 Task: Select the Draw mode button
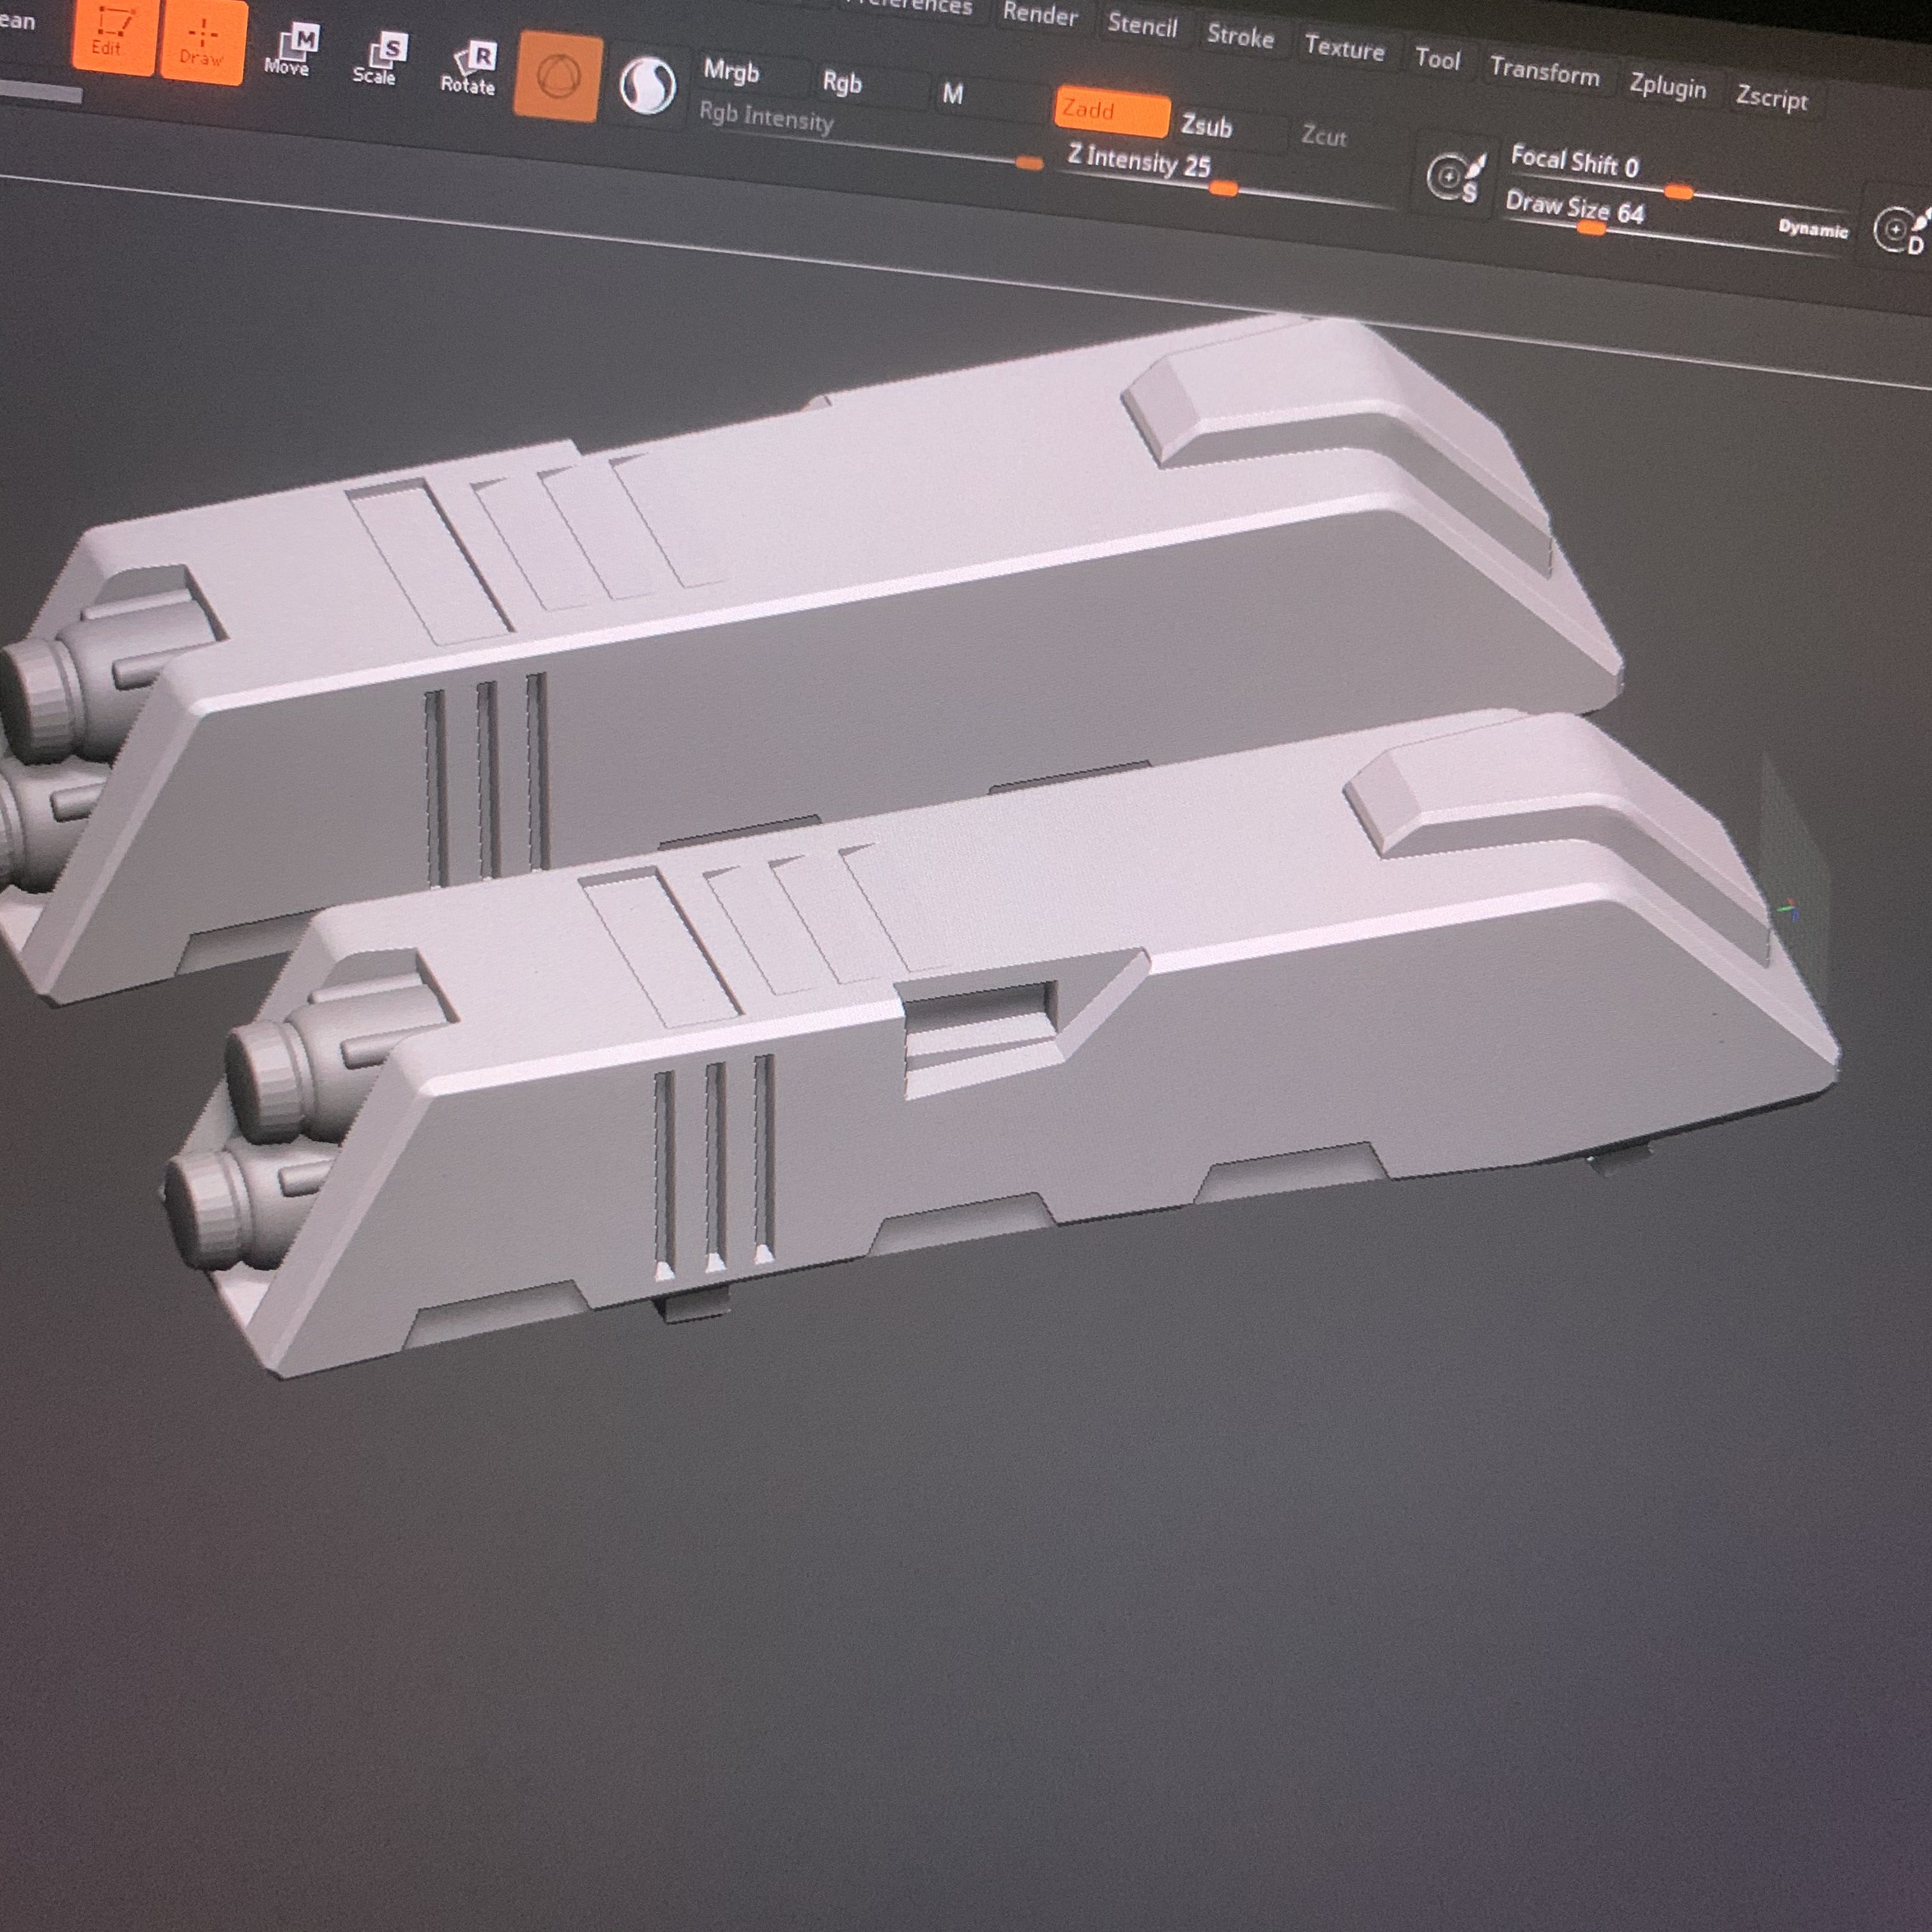[202, 41]
